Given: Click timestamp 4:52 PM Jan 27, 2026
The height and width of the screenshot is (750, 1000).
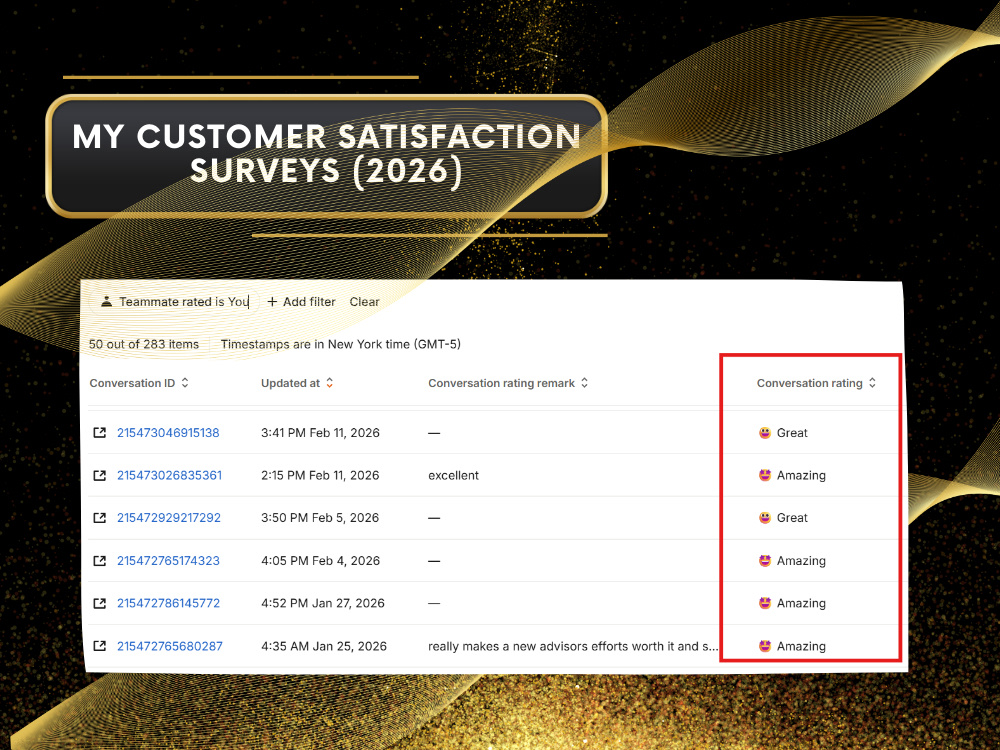Looking at the screenshot, I should (x=323, y=603).
